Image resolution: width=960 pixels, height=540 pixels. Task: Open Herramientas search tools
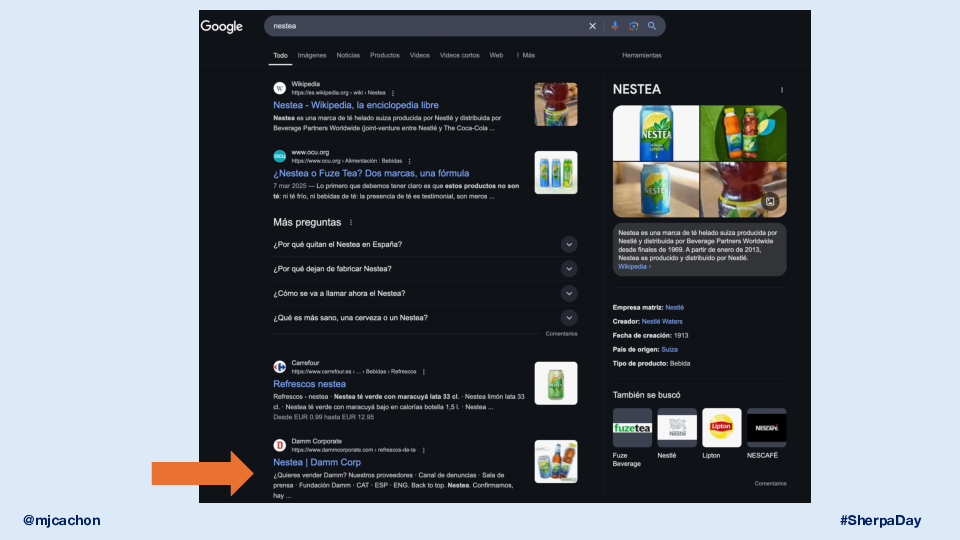[x=642, y=55]
